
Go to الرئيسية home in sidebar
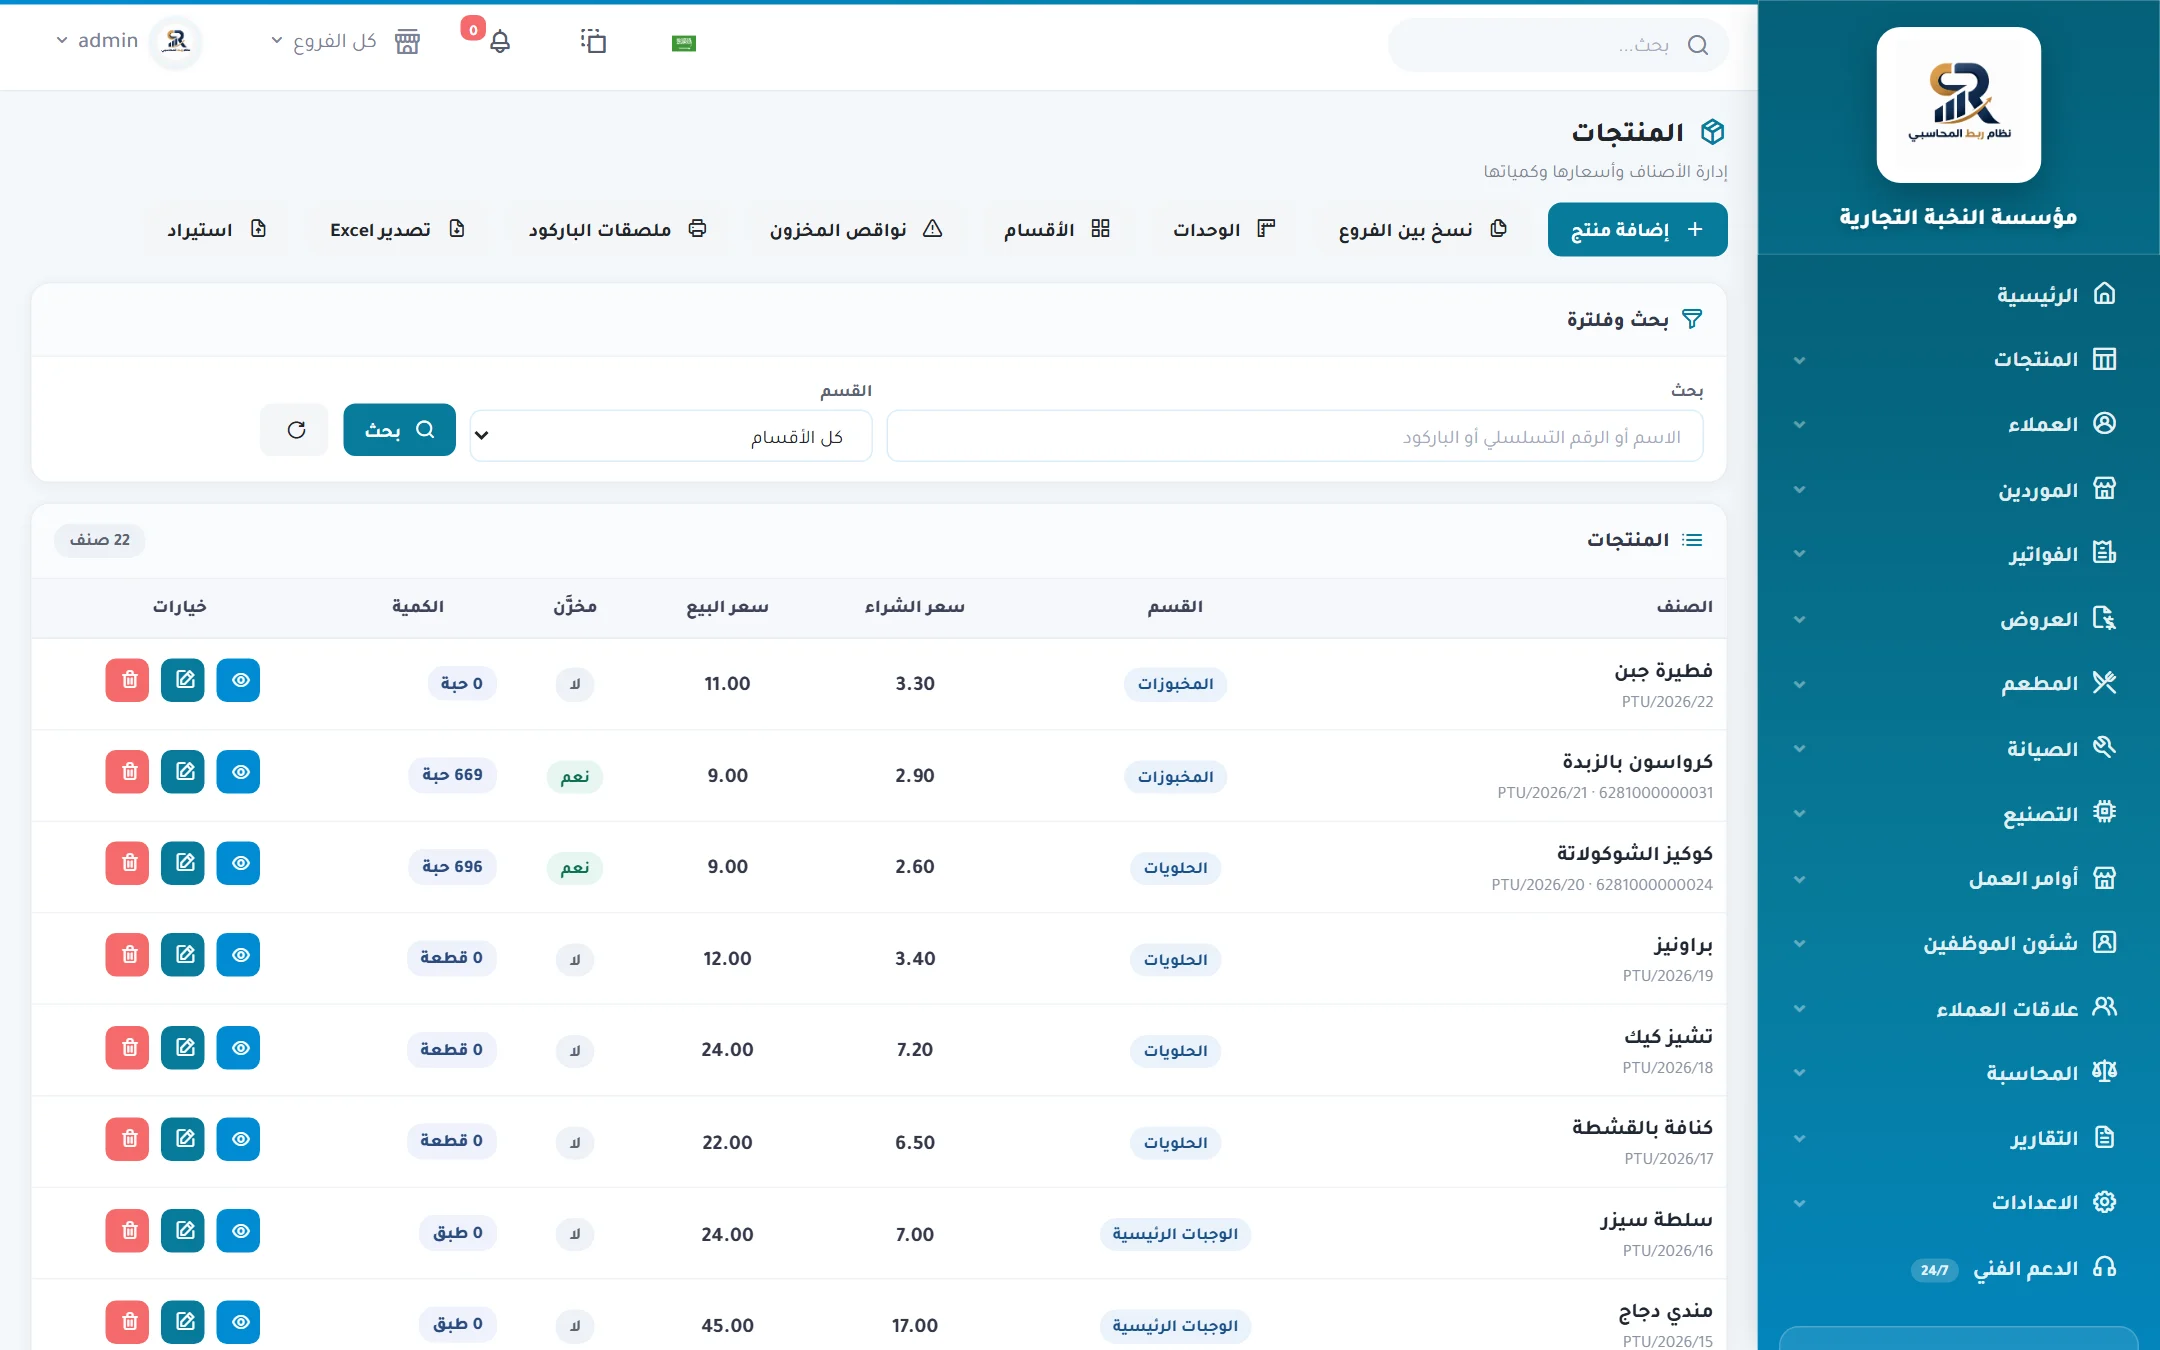click(x=1958, y=295)
